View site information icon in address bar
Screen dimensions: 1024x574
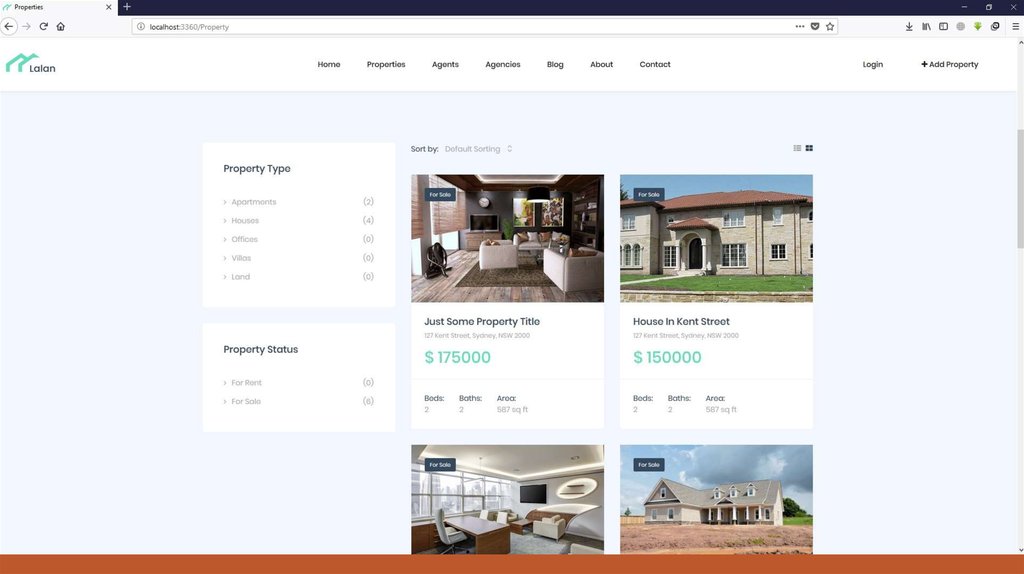point(140,27)
